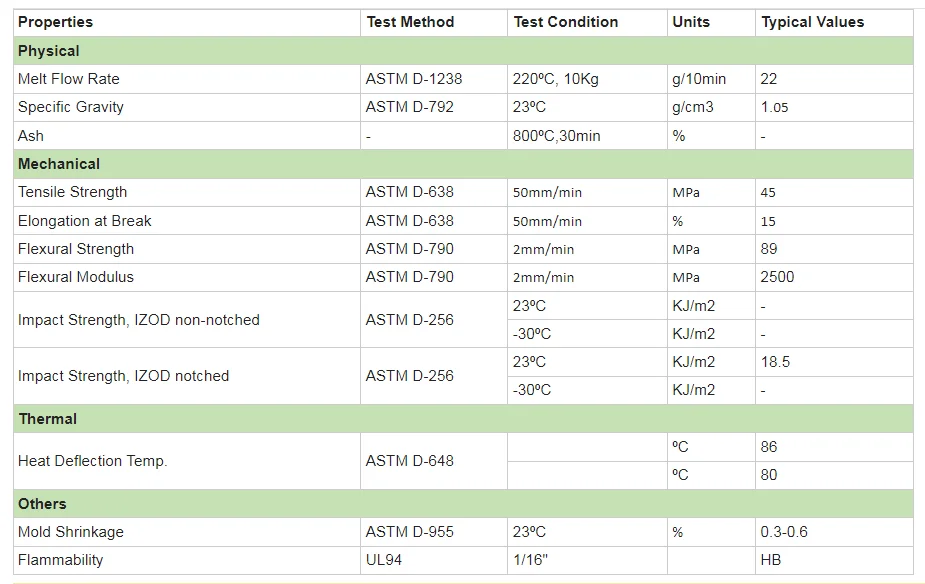Screen dimensions: 925x584
Task: Click the Test Method column header
Action: coord(410,22)
